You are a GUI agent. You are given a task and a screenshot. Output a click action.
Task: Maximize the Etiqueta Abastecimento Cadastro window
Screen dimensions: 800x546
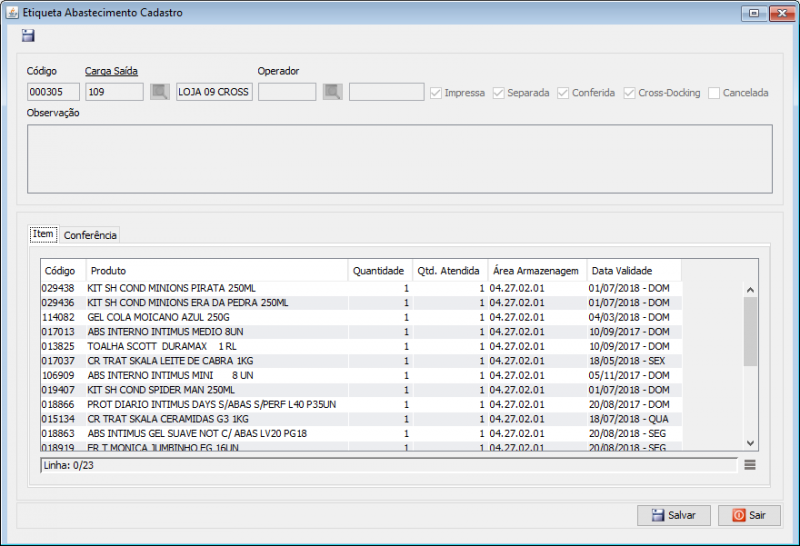[755, 13]
